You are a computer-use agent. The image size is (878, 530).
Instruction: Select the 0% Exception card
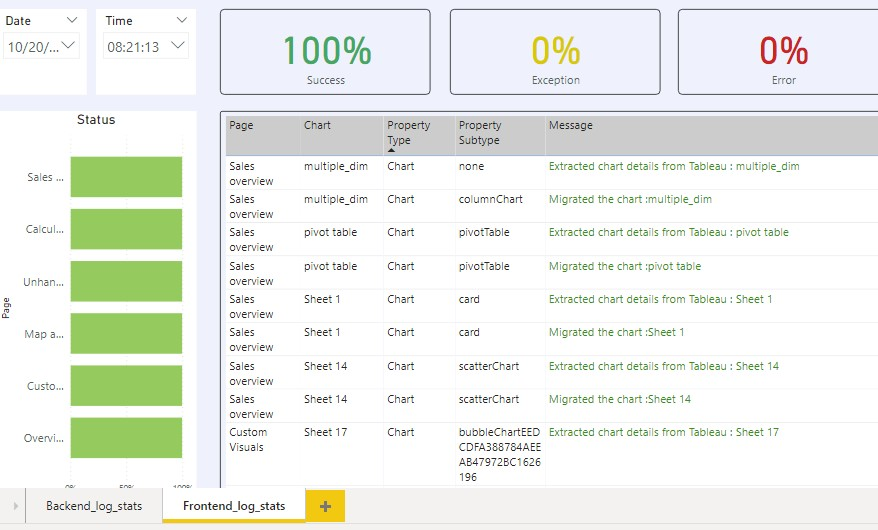(555, 52)
